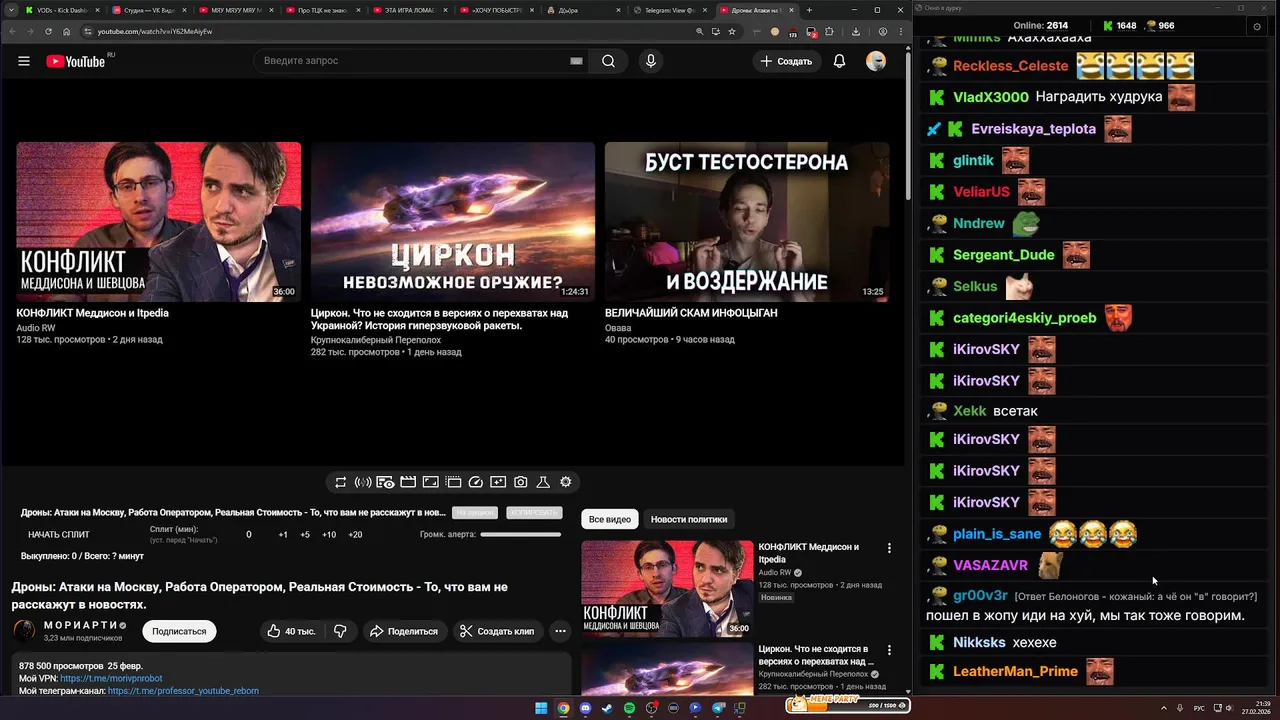Click the Chrome address bar URL
The height and width of the screenshot is (720, 1280).
coord(155,31)
